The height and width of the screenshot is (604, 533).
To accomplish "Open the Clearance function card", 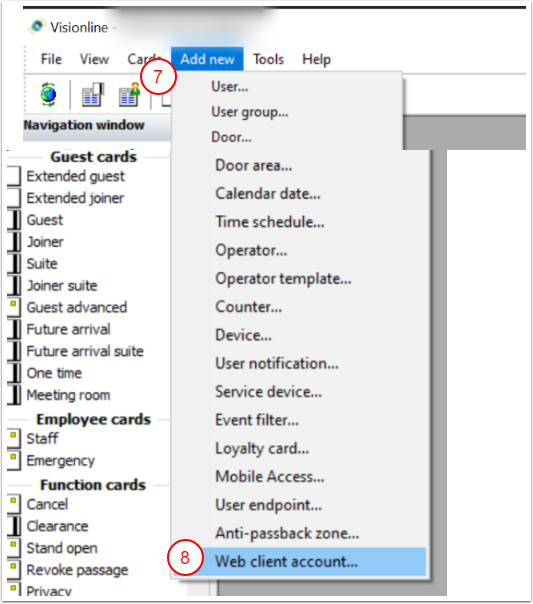I will tap(57, 526).
